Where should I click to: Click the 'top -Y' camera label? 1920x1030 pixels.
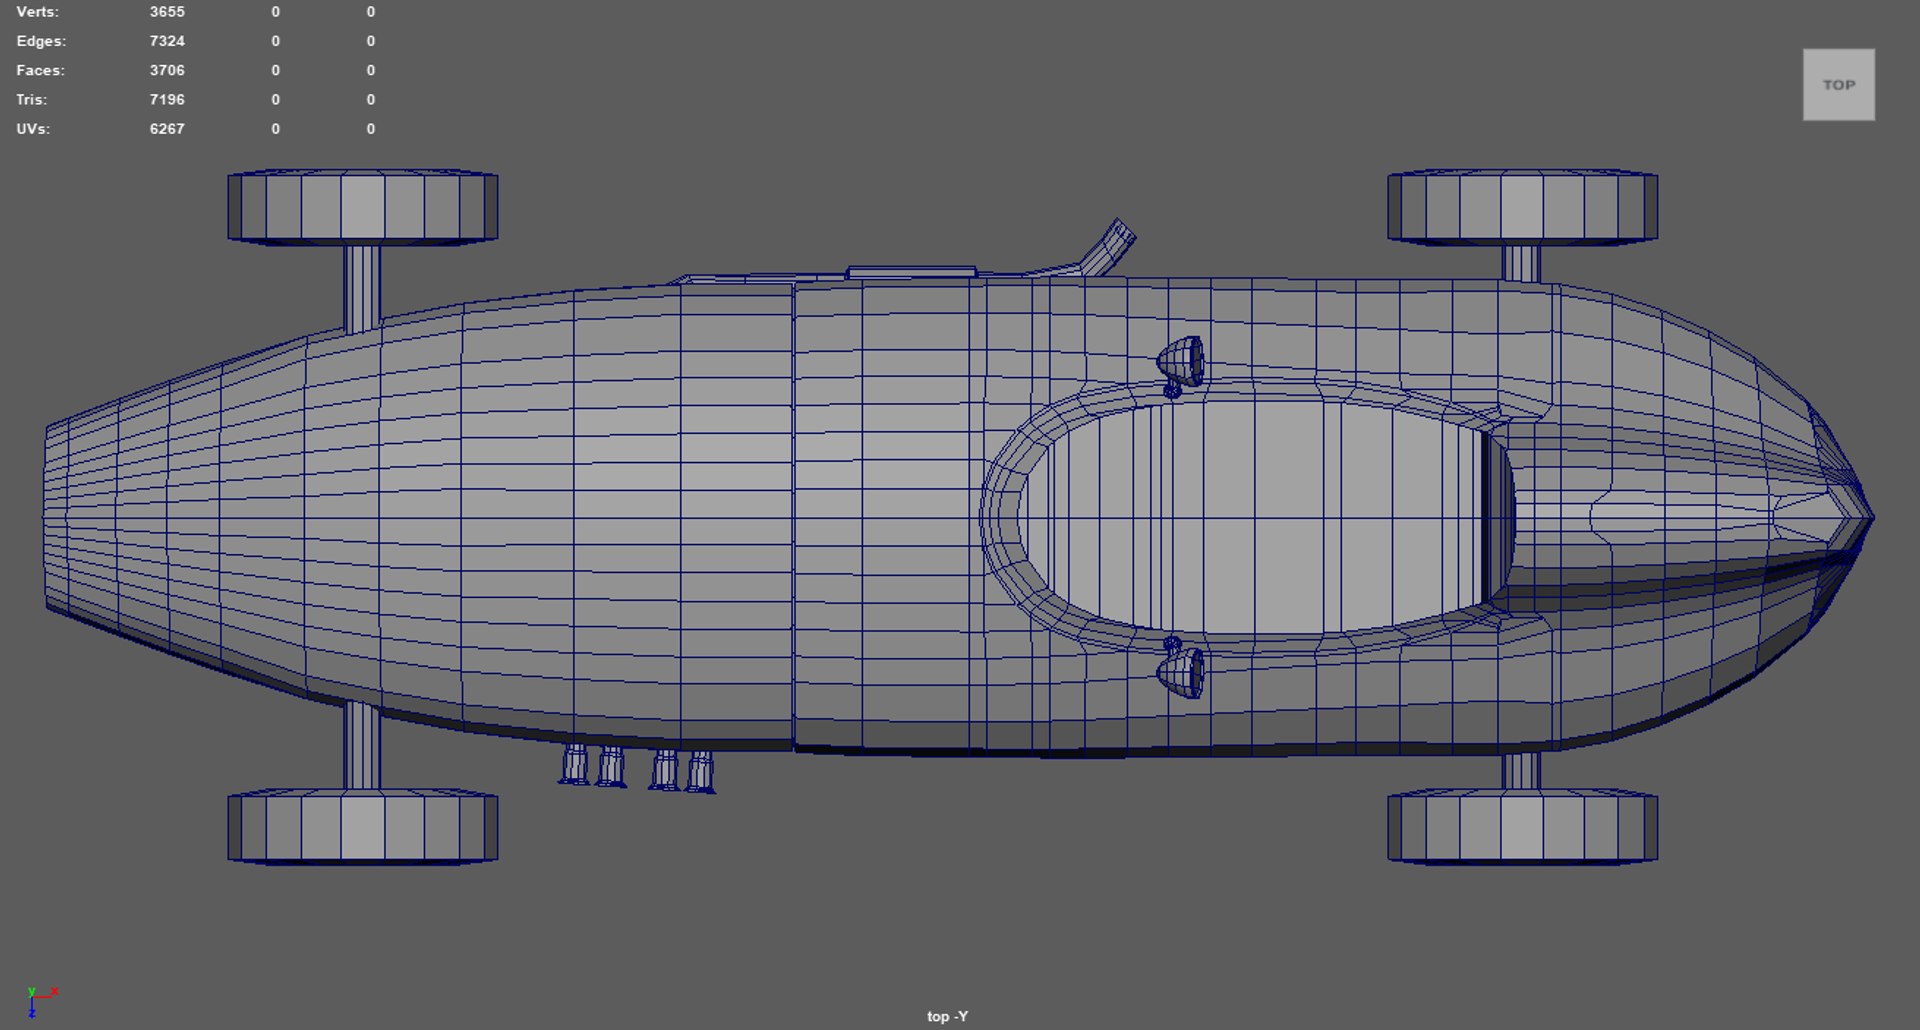click(947, 1016)
